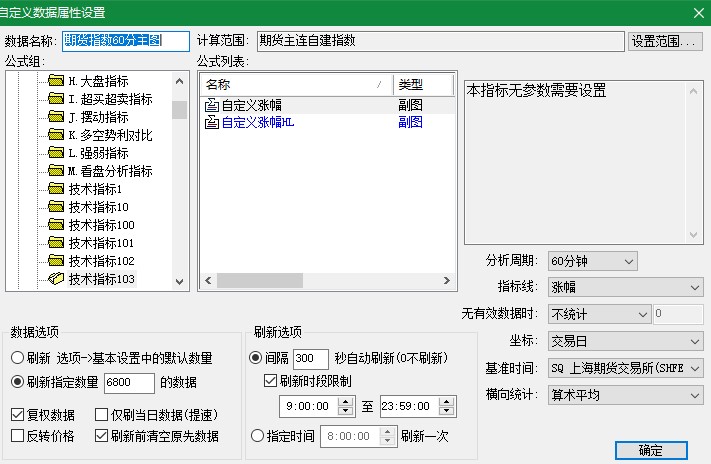The width and height of the screenshot is (711, 464).
Task: Click formula list horizontal scrollbar thumb
Action: click(260, 280)
